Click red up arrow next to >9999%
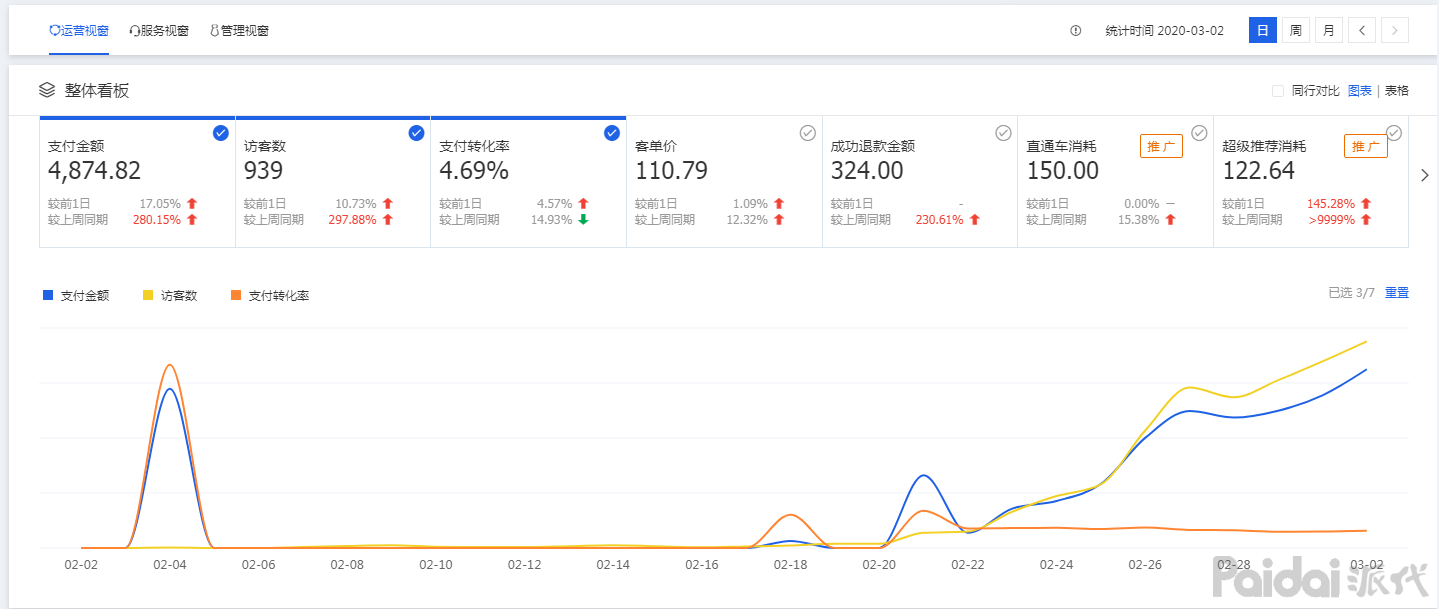This screenshot has height=609, width=1439. click(x=1366, y=220)
